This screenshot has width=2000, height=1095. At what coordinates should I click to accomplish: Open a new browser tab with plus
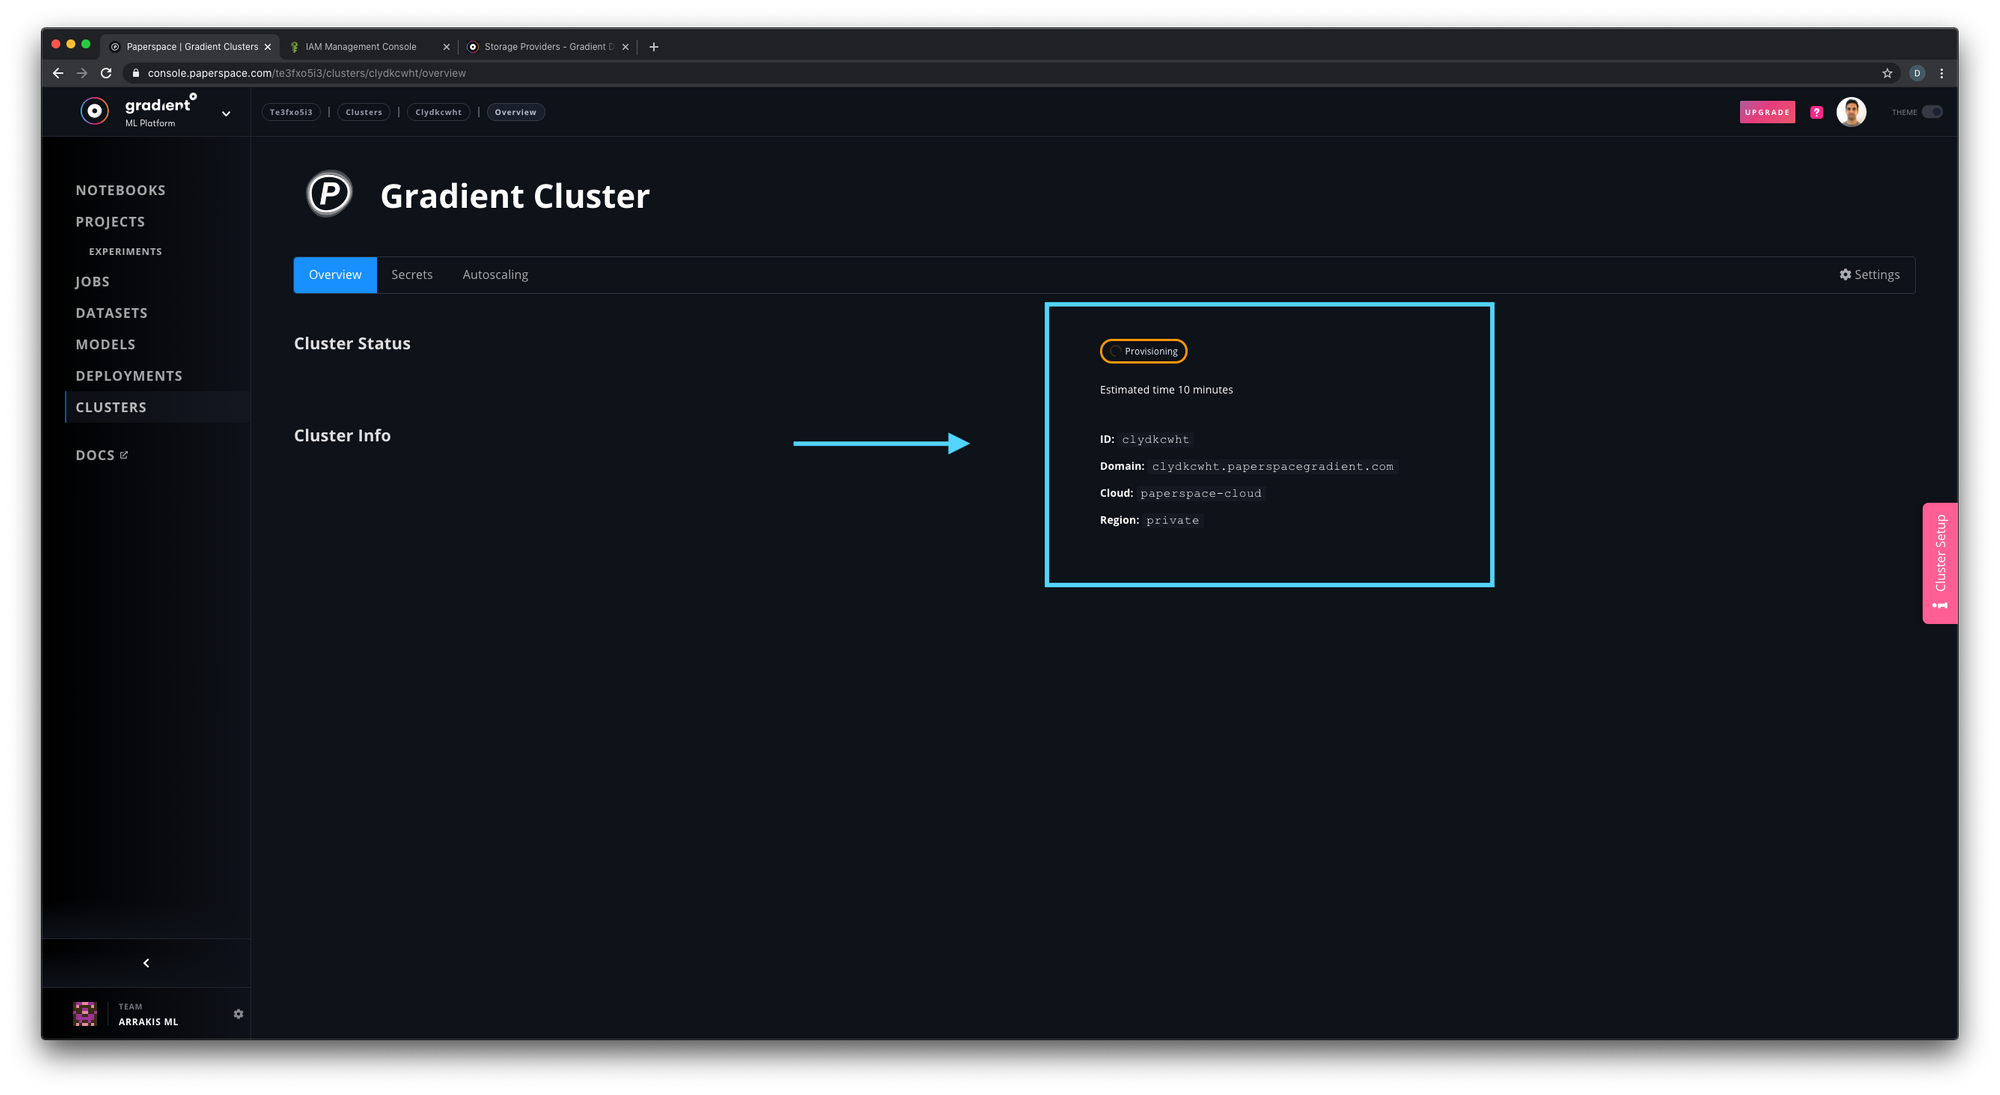(654, 47)
